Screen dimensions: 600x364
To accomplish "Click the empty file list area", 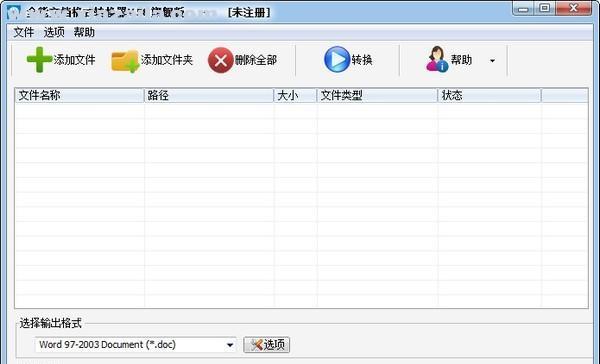I will click(301, 205).
